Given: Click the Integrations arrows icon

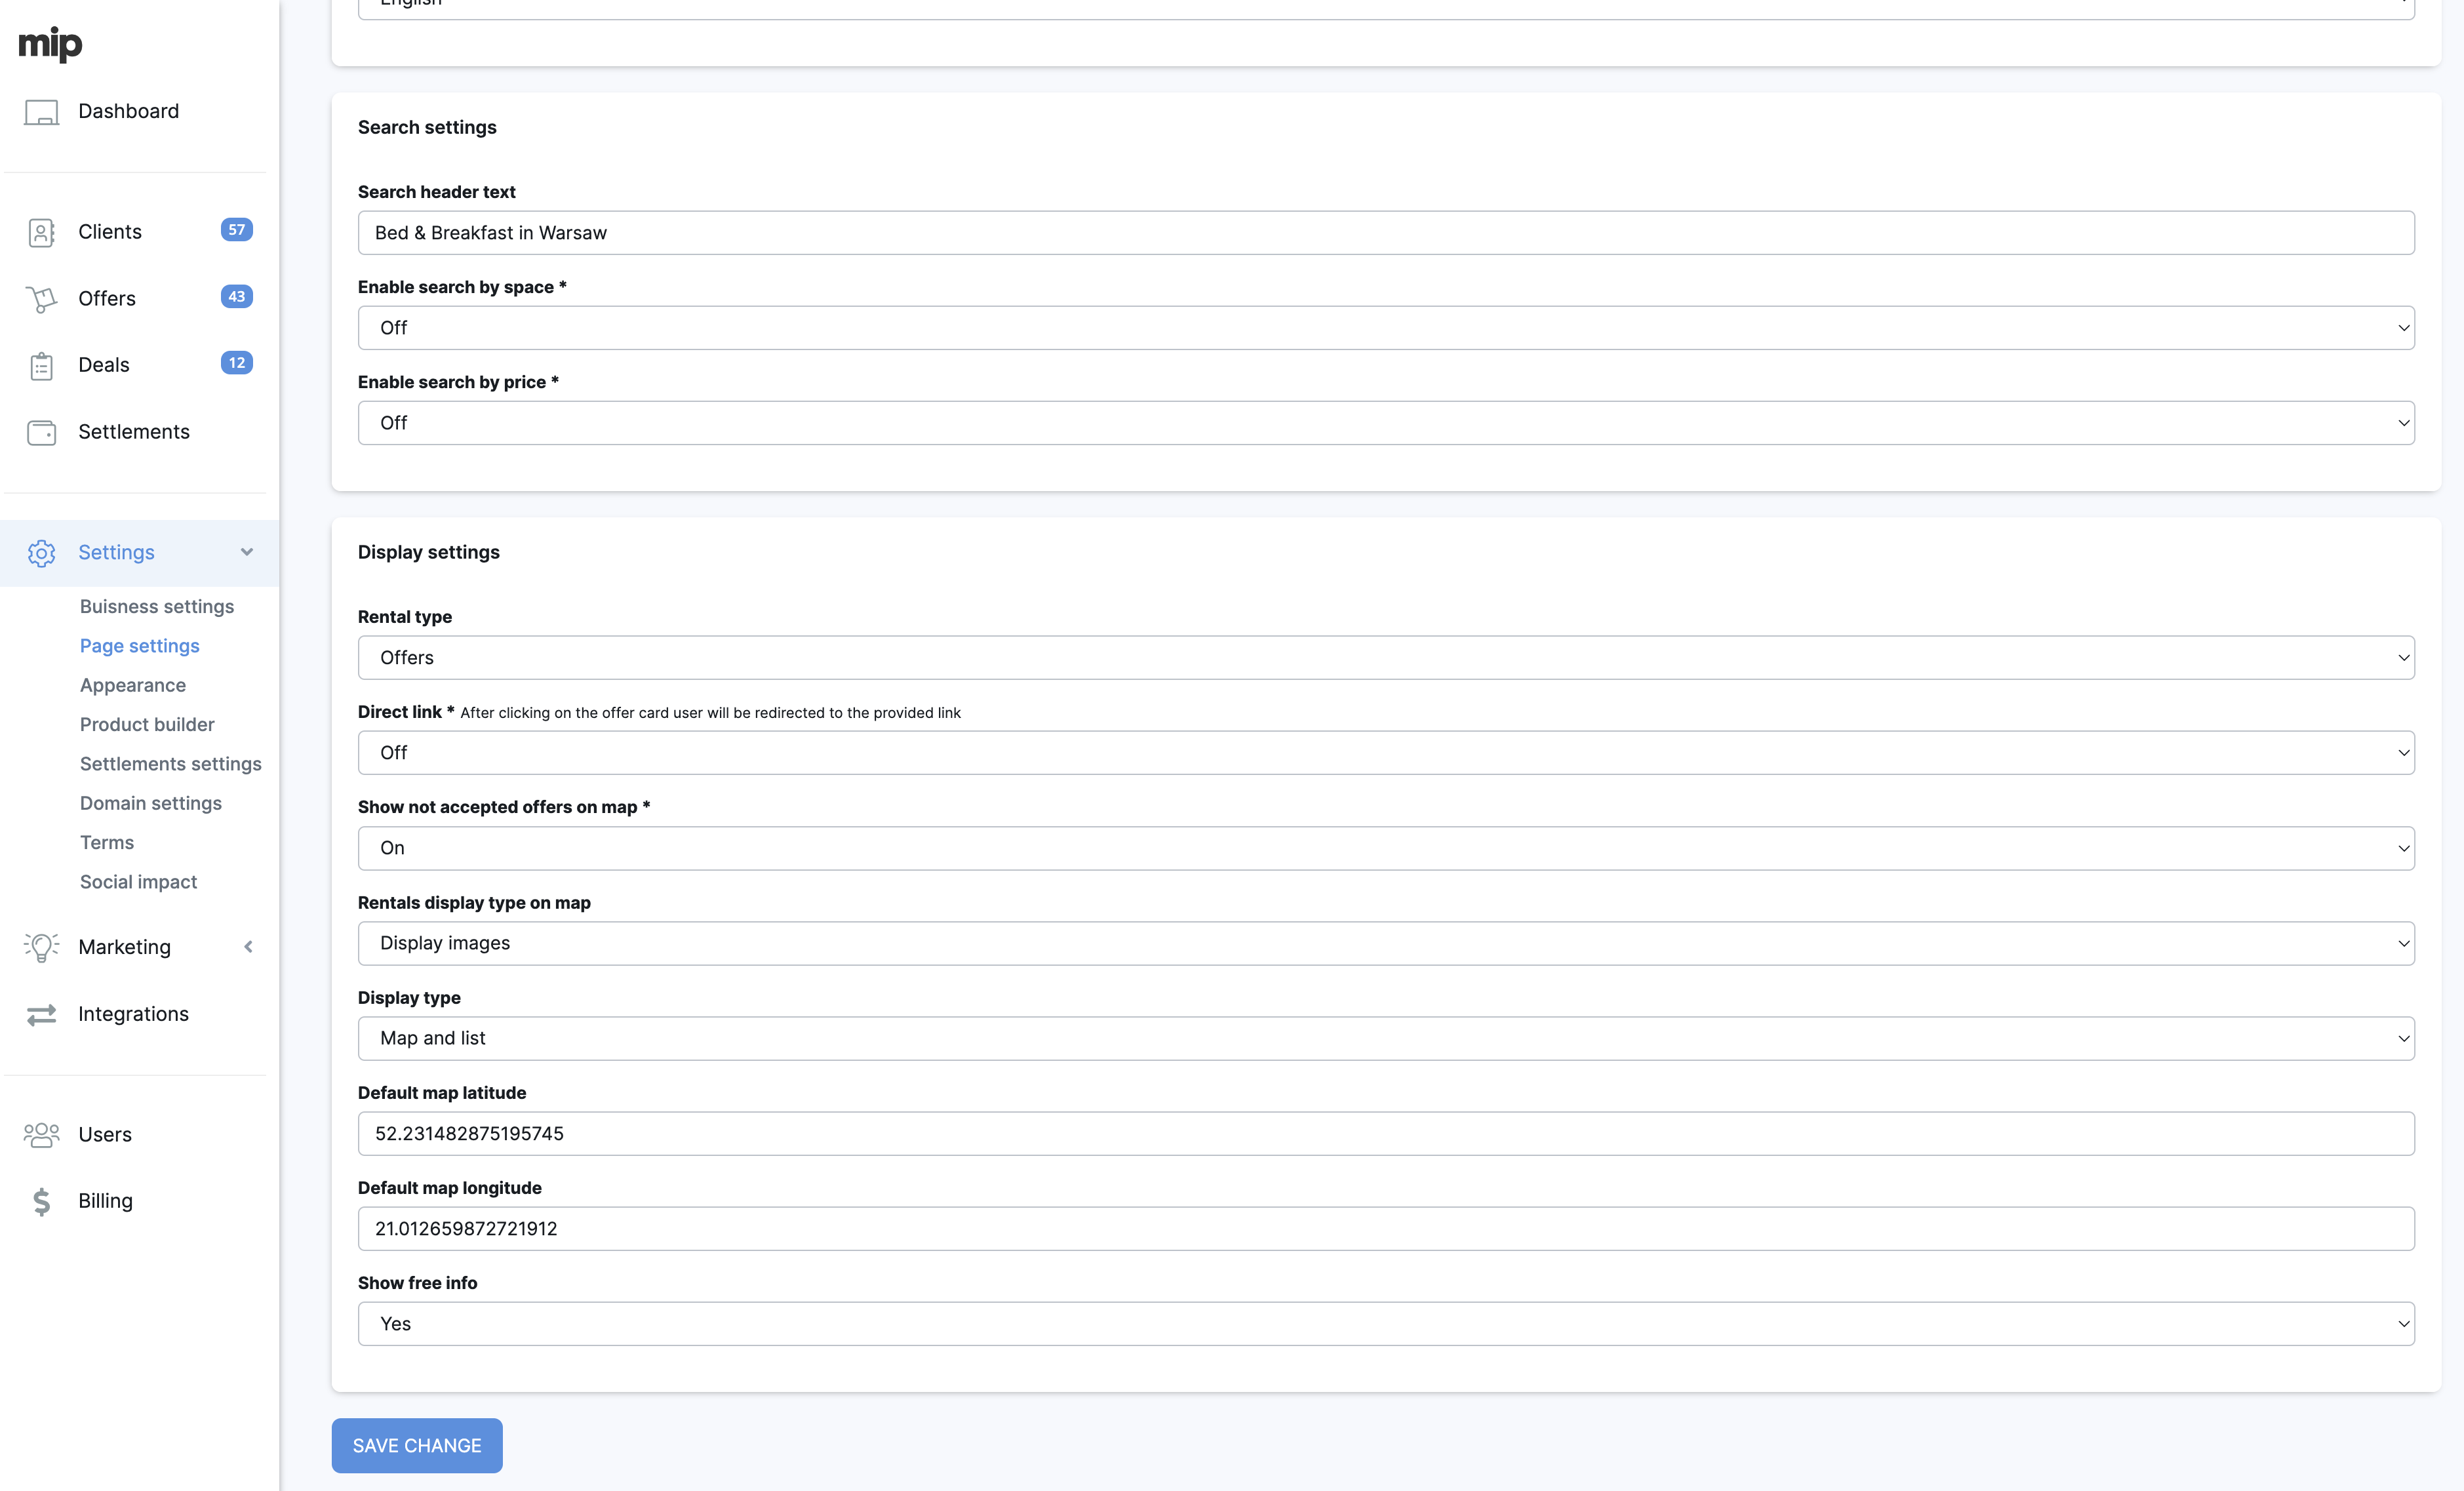Looking at the screenshot, I should 41,1015.
